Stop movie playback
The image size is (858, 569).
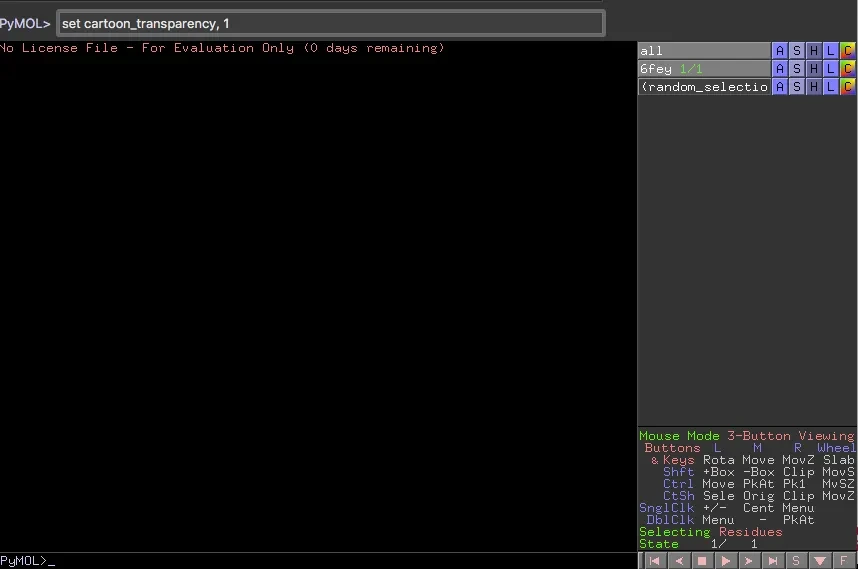(x=702, y=561)
